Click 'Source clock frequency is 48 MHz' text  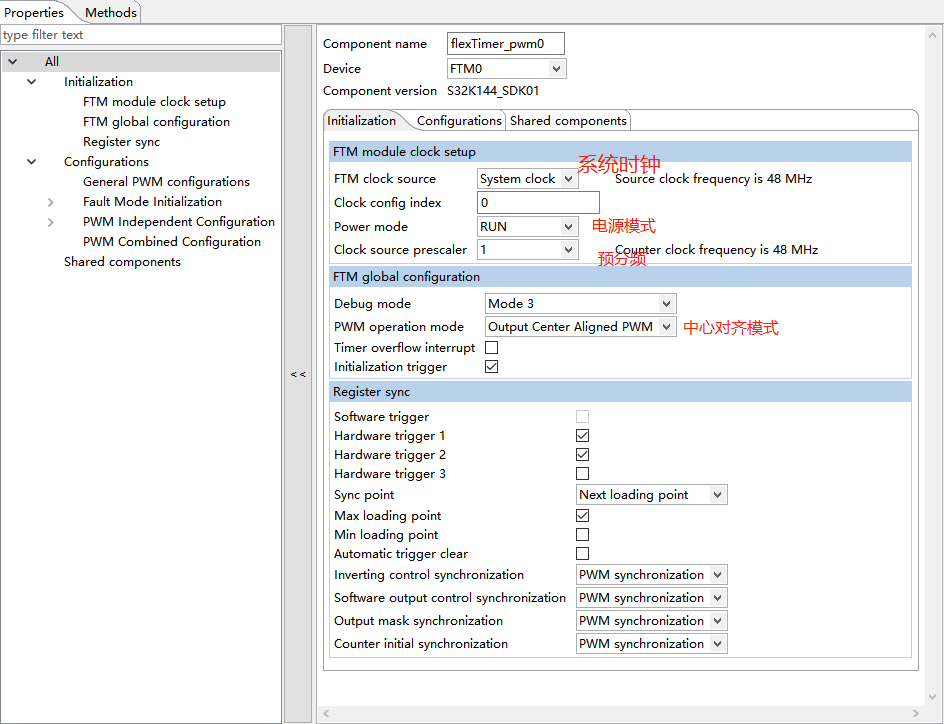pyautogui.click(x=713, y=179)
